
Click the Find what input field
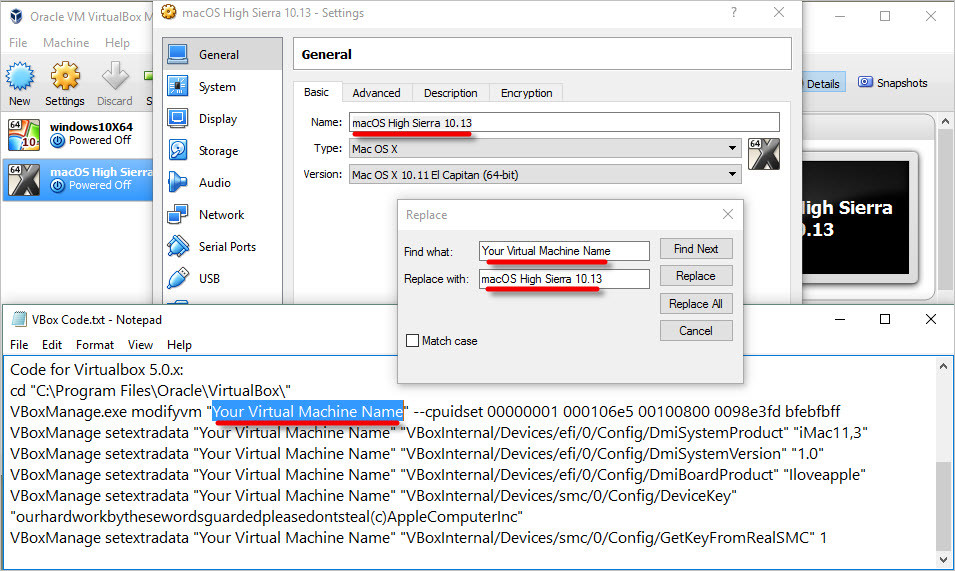[x=564, y=251]
